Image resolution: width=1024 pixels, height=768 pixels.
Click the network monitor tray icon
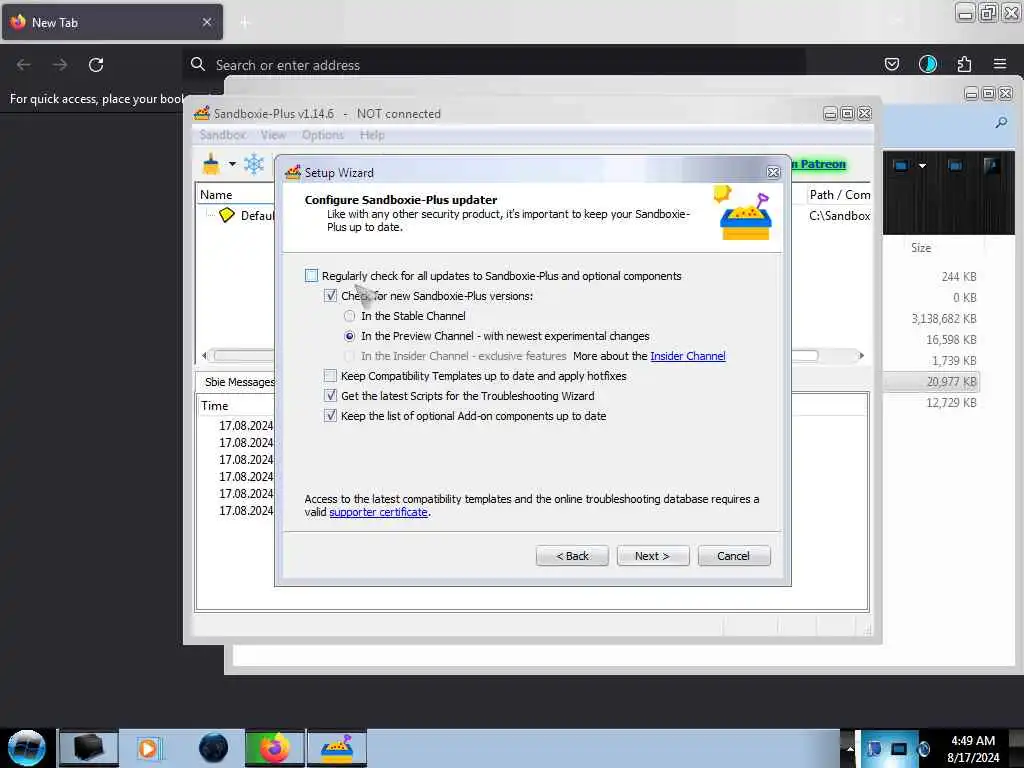coord(899,748)
